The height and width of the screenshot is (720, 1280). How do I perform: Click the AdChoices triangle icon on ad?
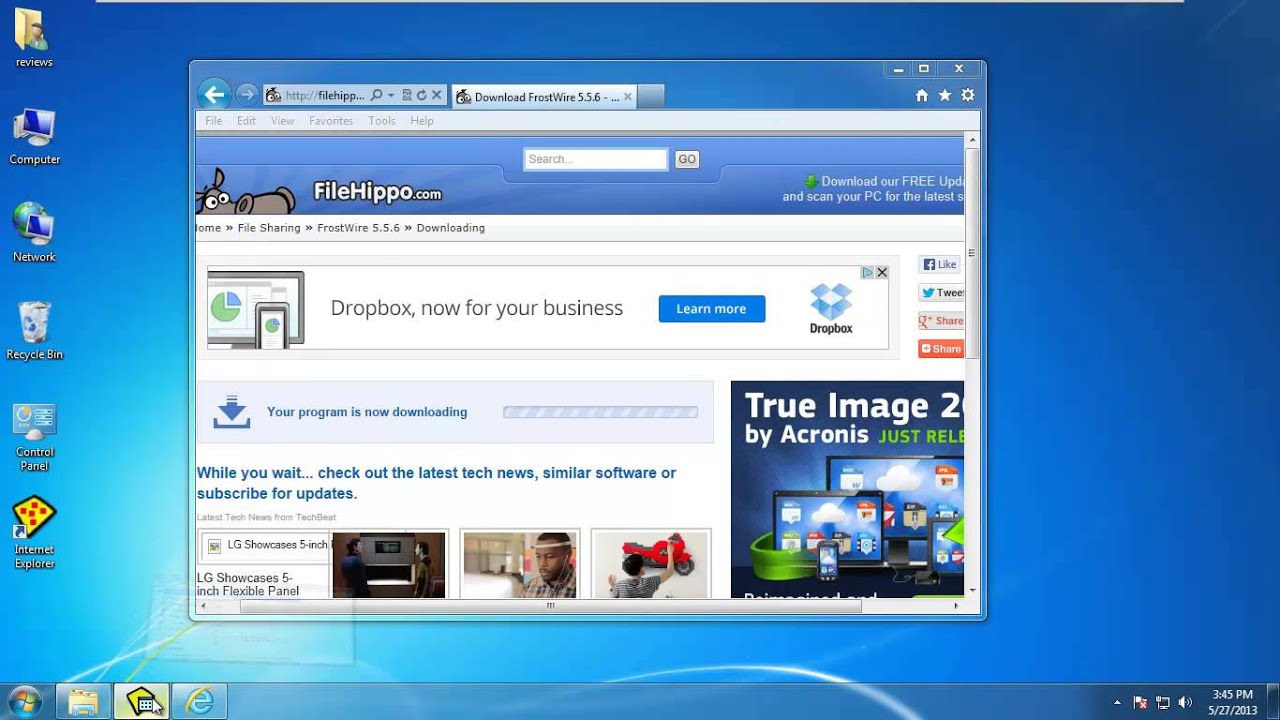pos(869,272)
